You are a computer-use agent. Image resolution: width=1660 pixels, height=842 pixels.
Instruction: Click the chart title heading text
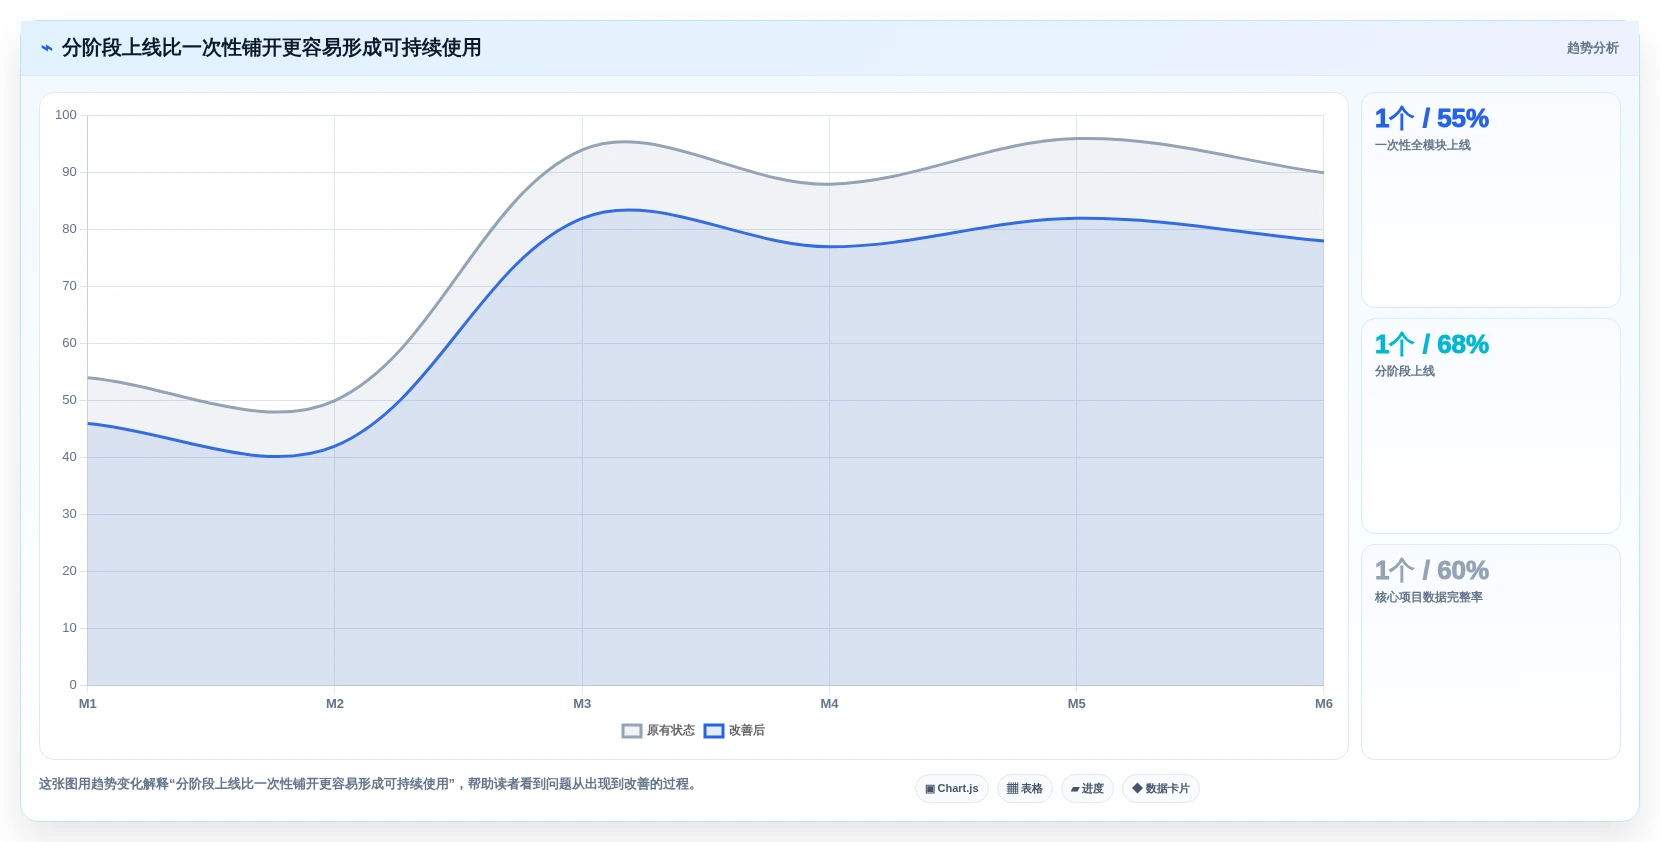272,48
